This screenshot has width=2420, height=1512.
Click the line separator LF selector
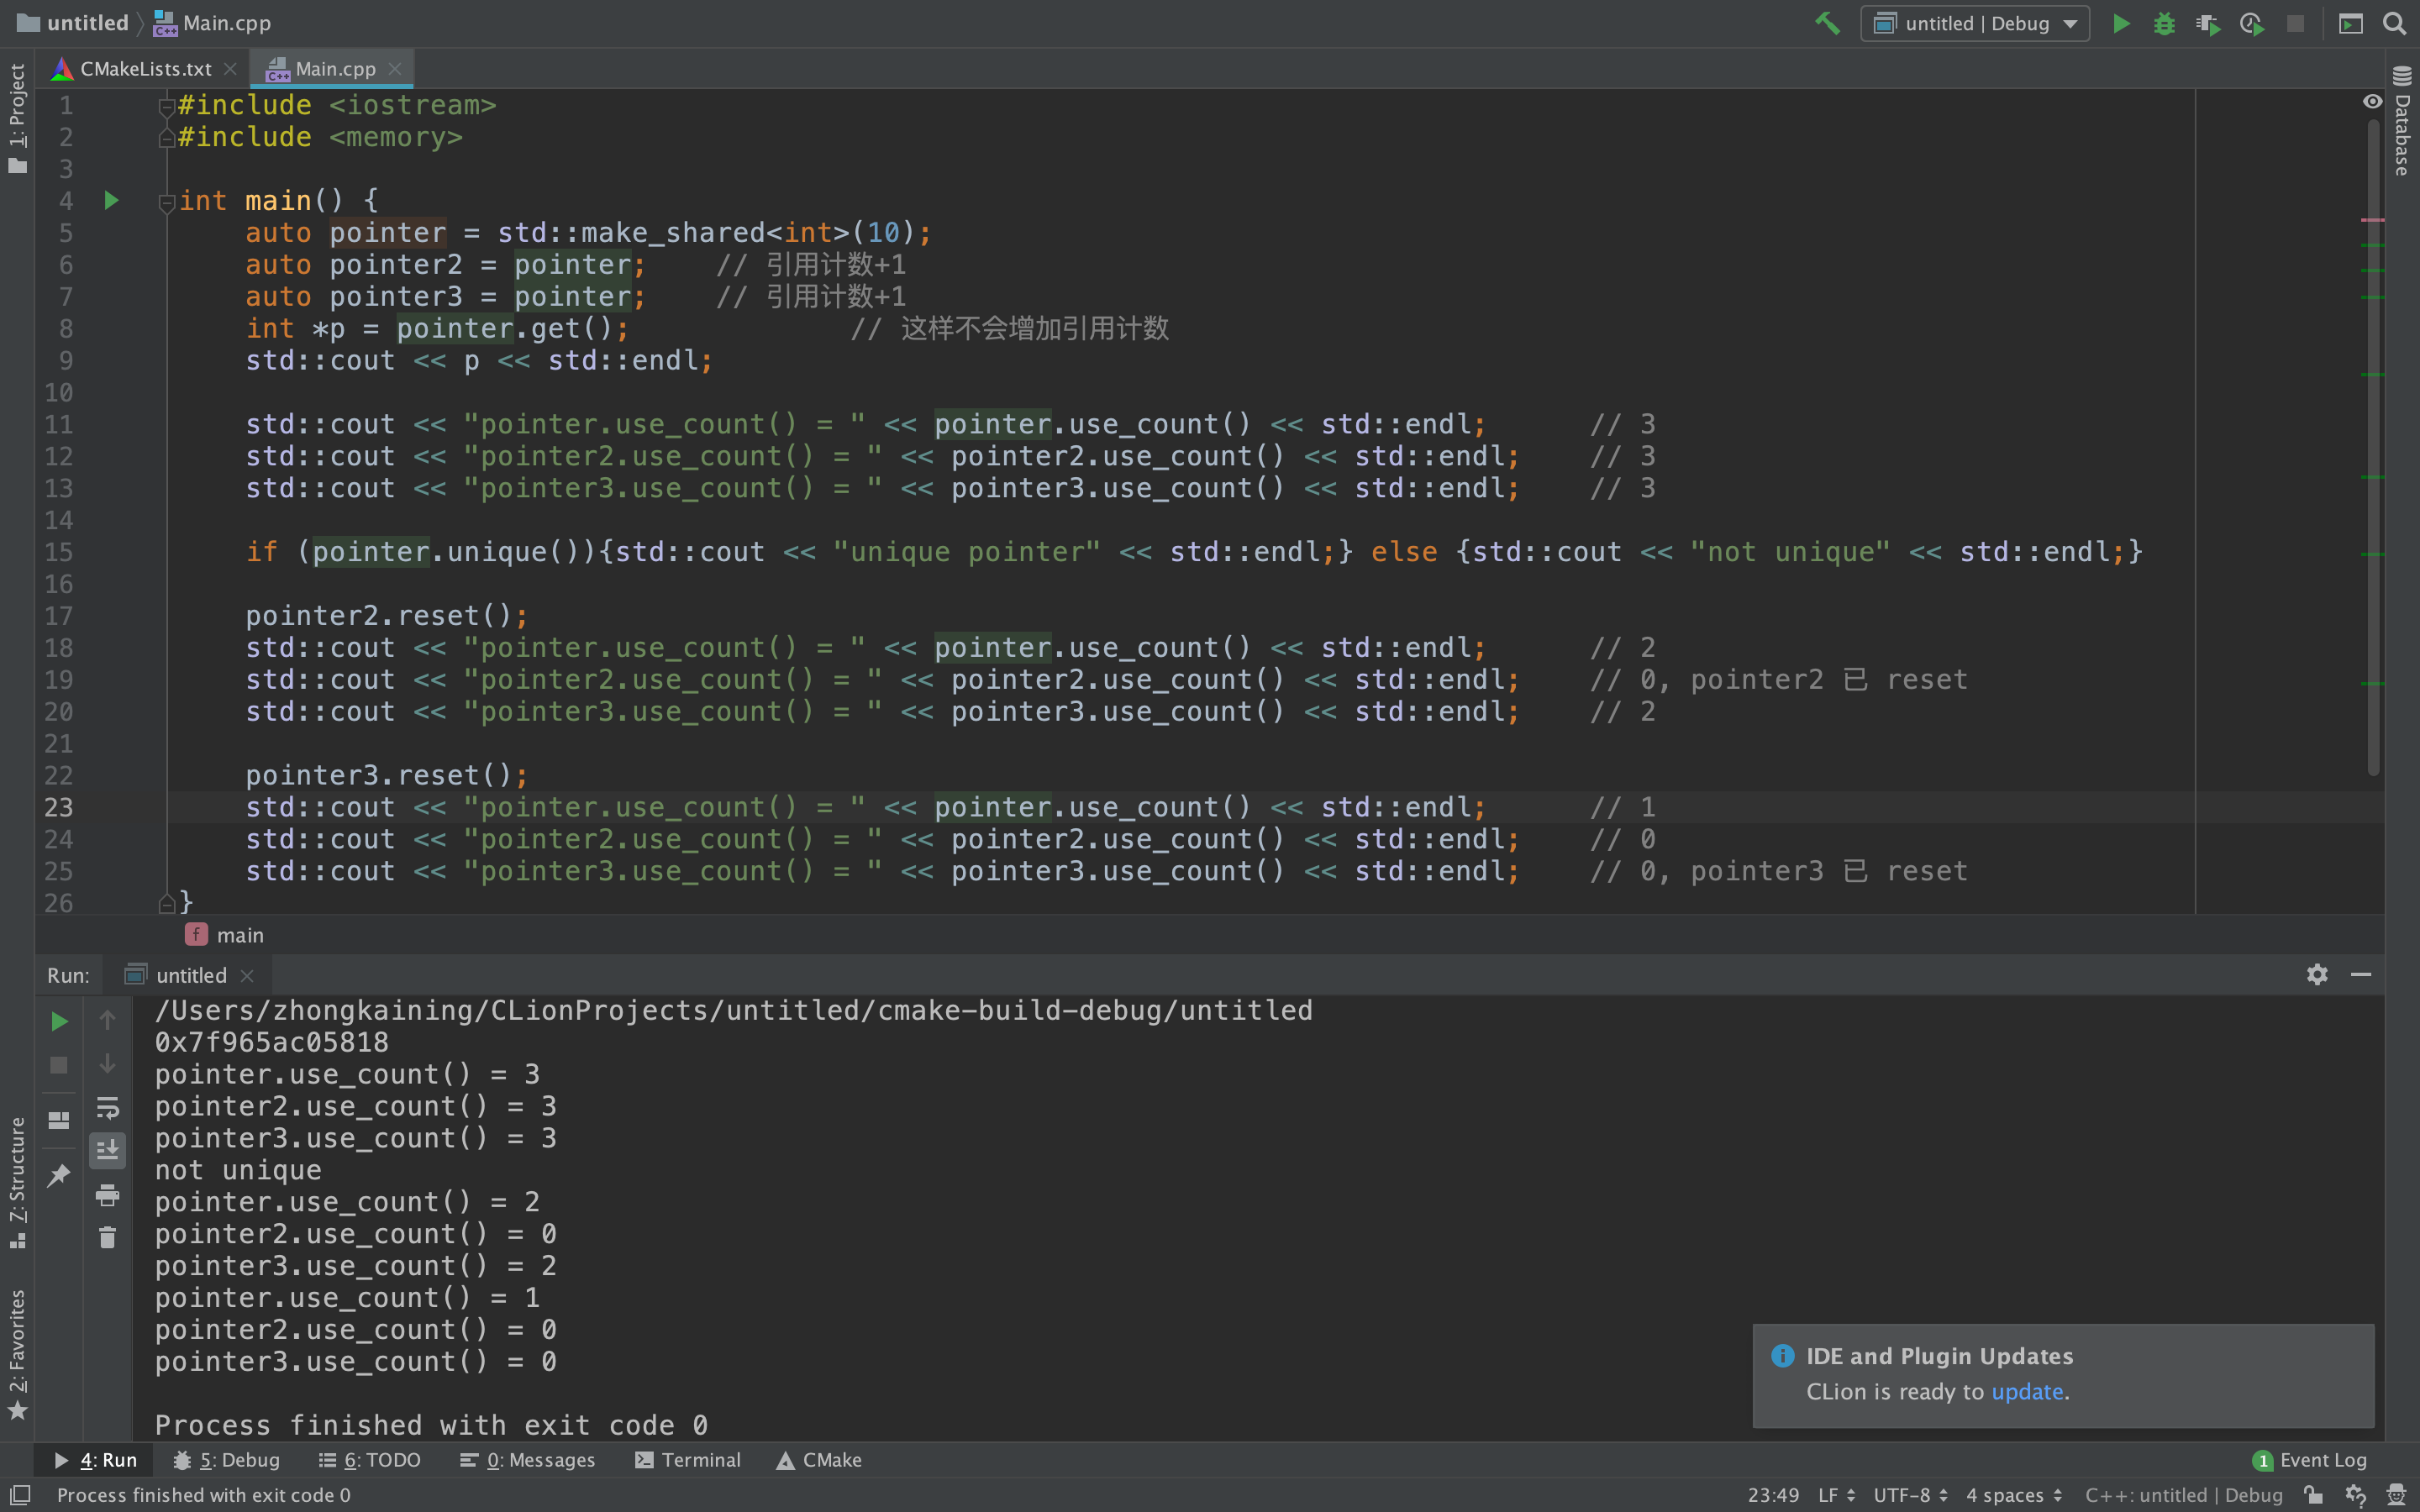pos(1836,1495)
